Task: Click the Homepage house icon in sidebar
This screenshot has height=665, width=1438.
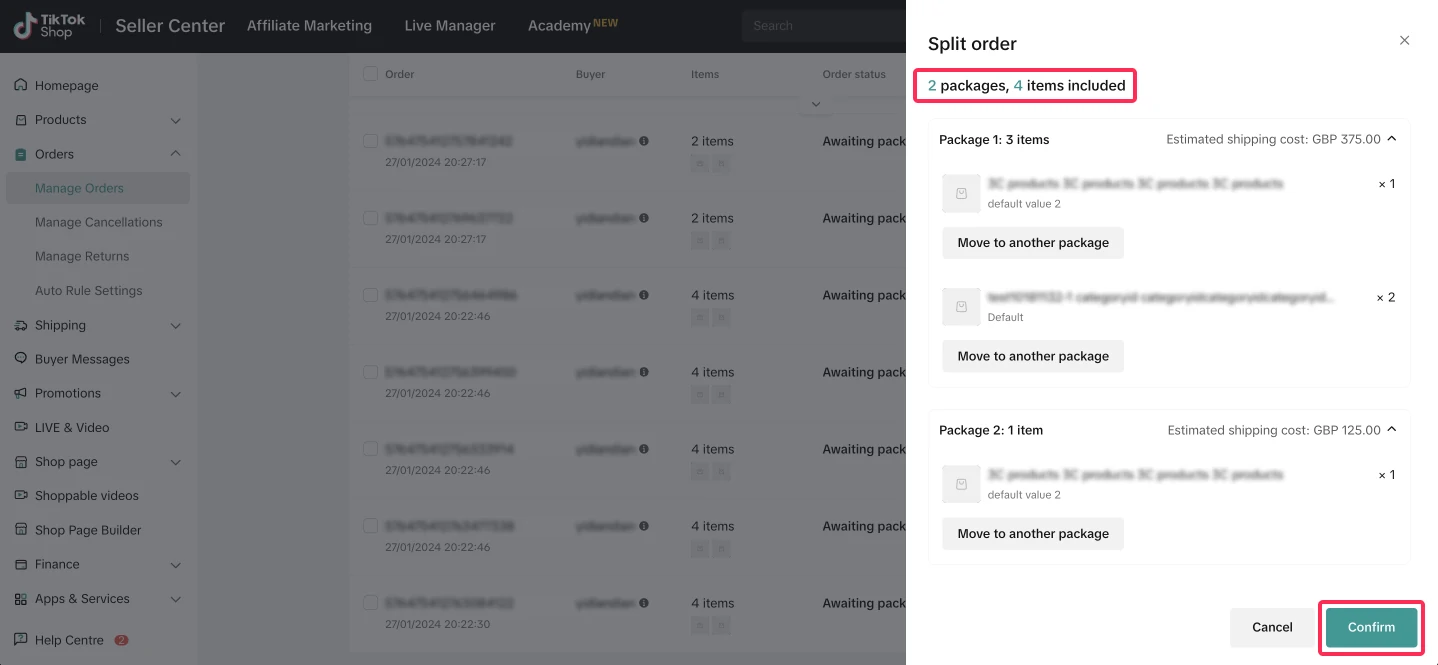Action: pos(21,85)
